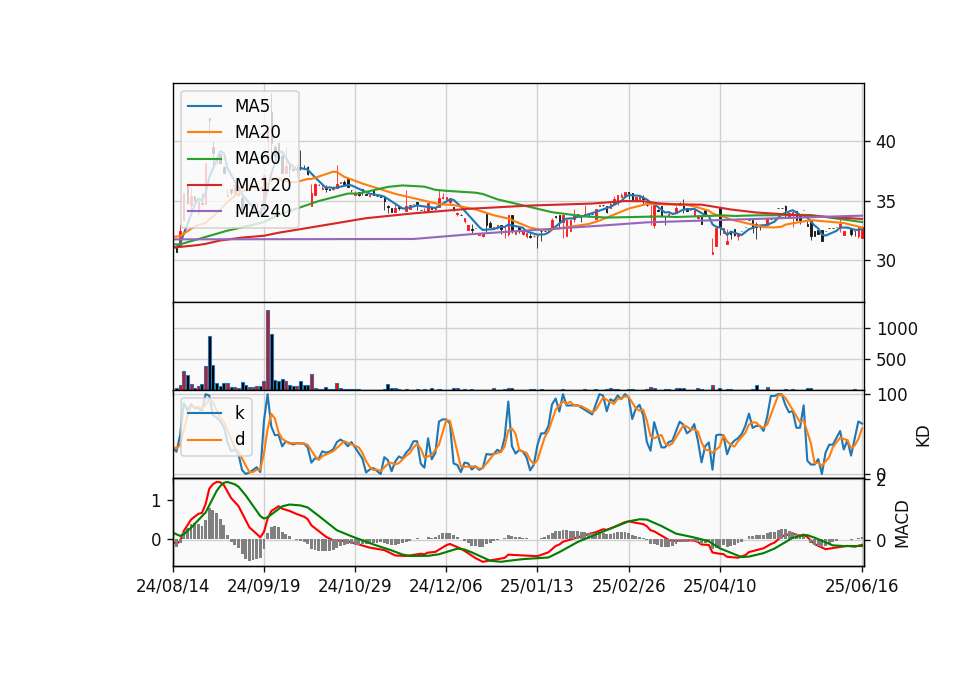Click the MACD axis title

902,524
